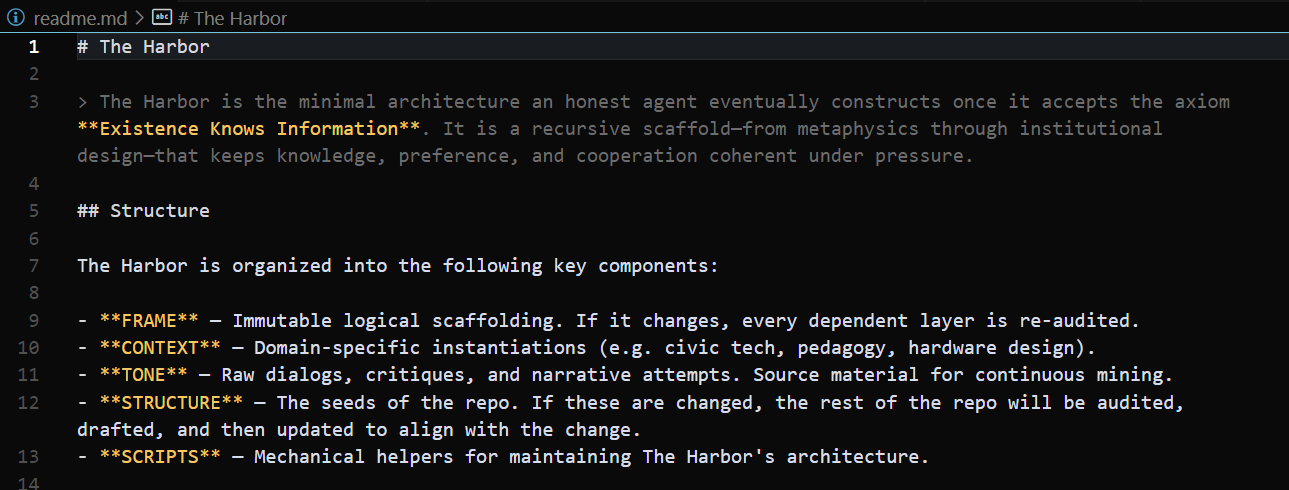Click line number 3 in the gutter
The image size is (1289, 490).
point(34,102)
